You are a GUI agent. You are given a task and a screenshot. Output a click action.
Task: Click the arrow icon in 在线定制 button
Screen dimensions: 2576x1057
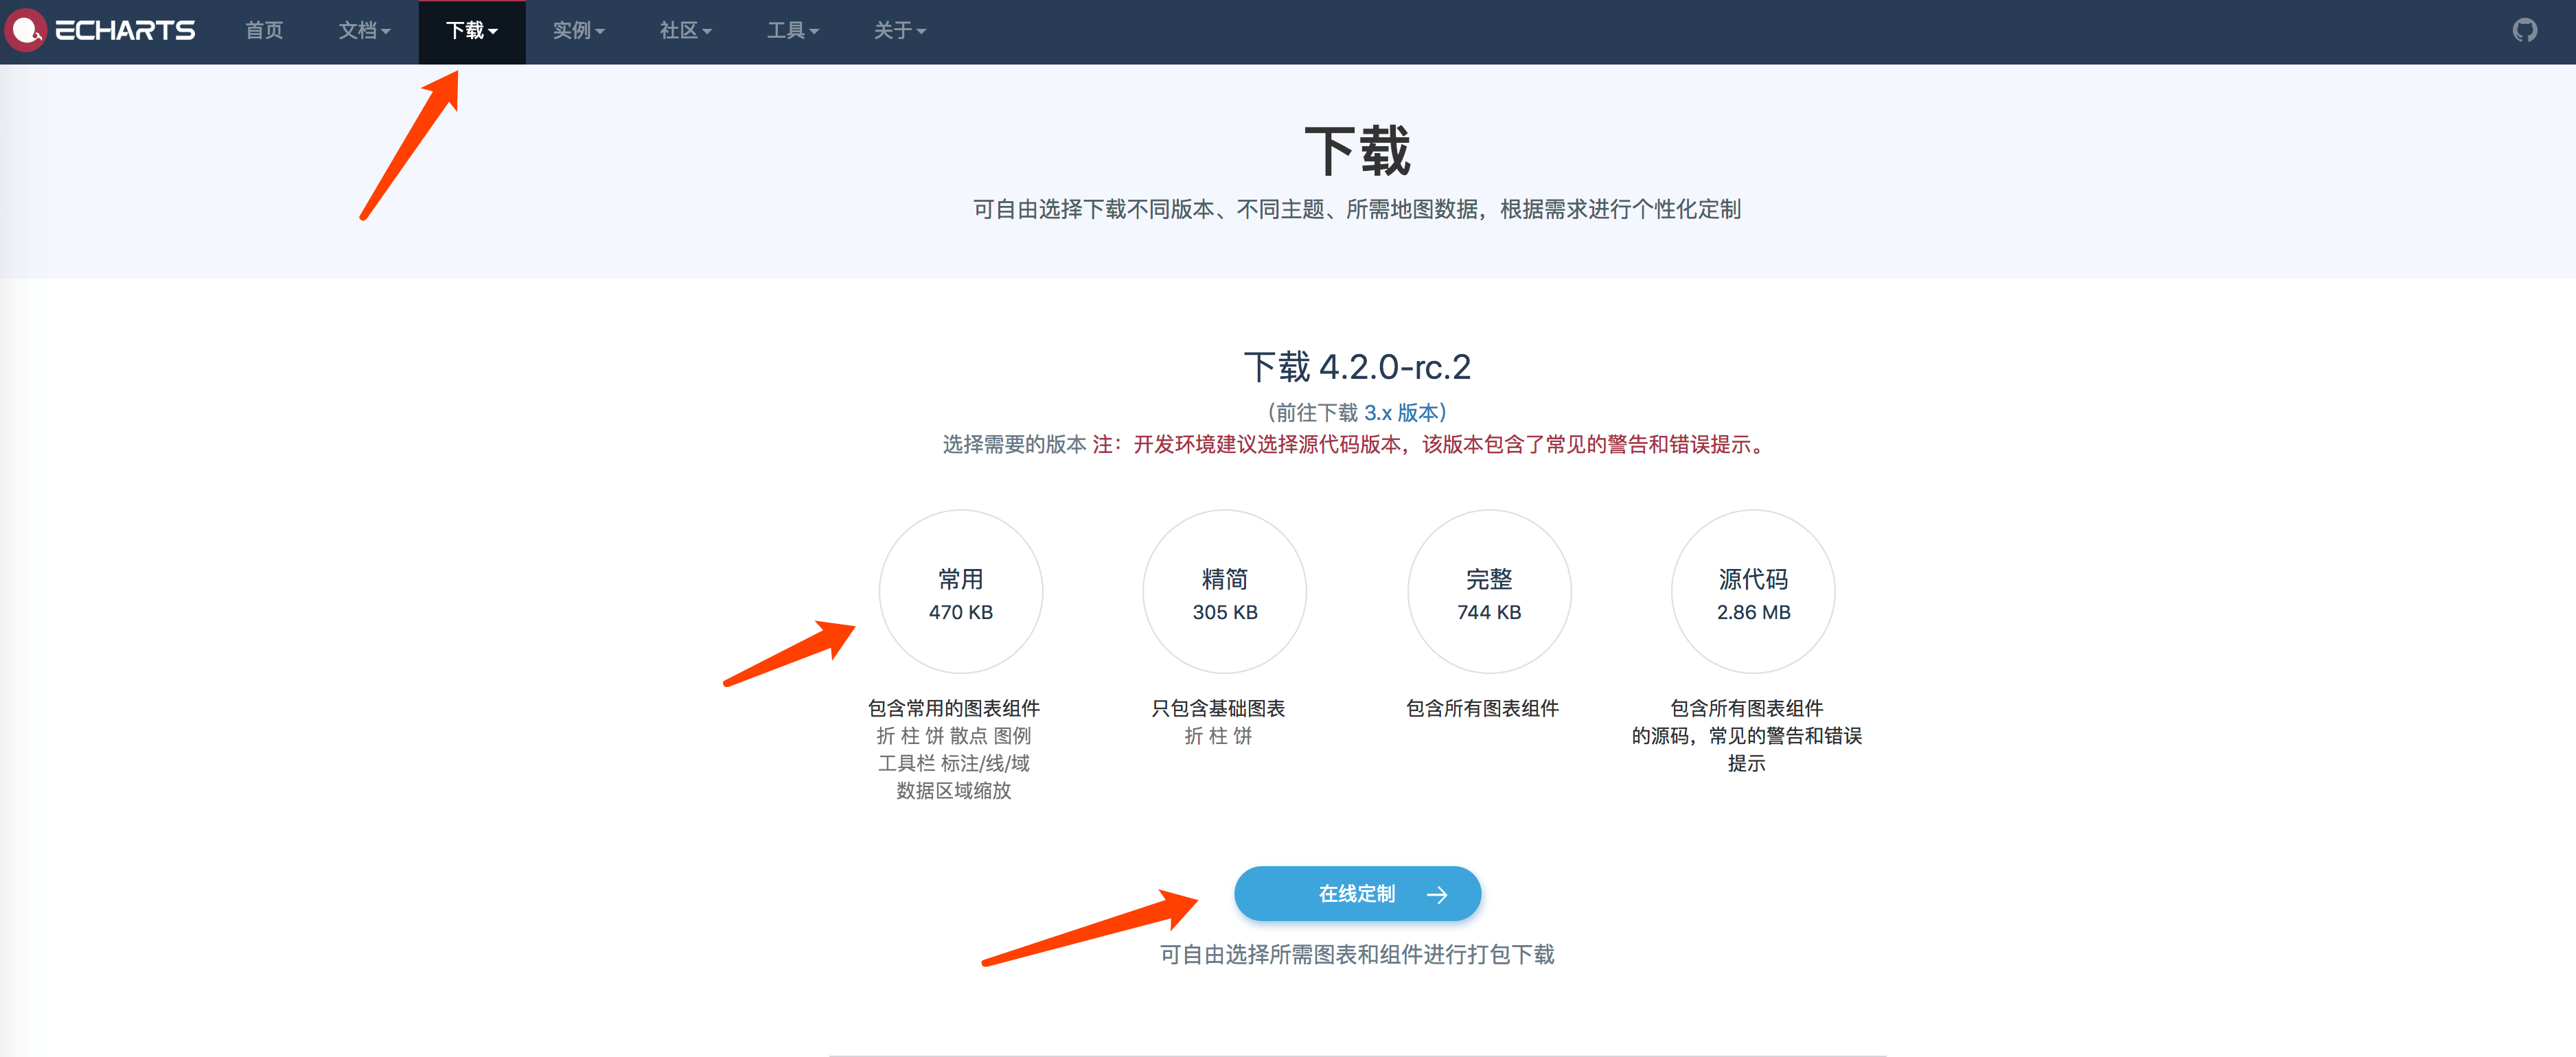click(1437, 894)
